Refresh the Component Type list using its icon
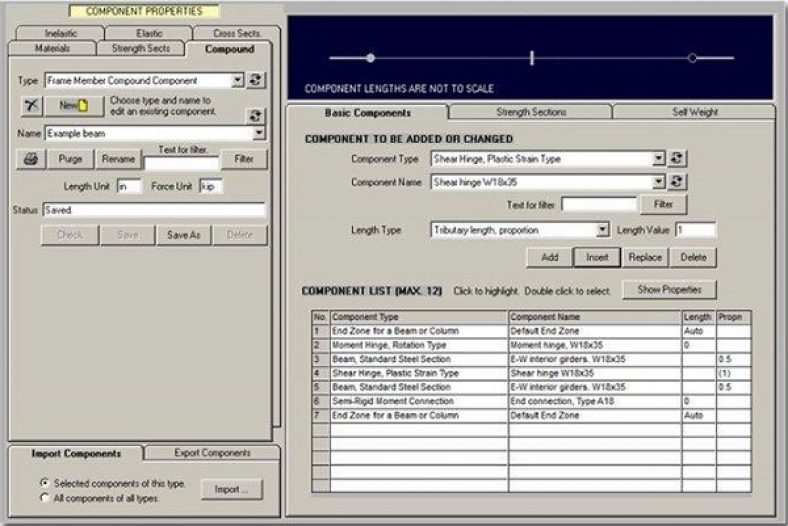 pyautogui.click(x=677, y=158)
